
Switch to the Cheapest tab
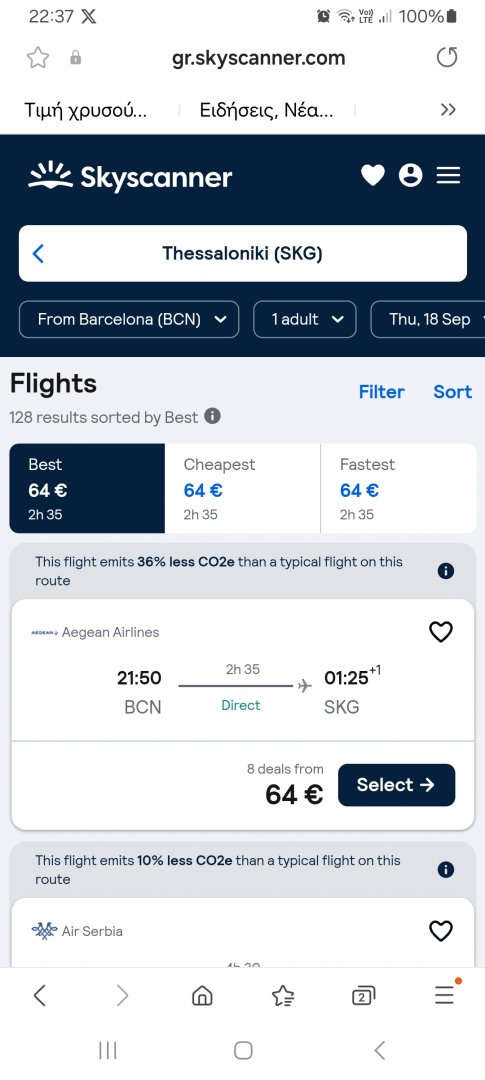[242, 488]
